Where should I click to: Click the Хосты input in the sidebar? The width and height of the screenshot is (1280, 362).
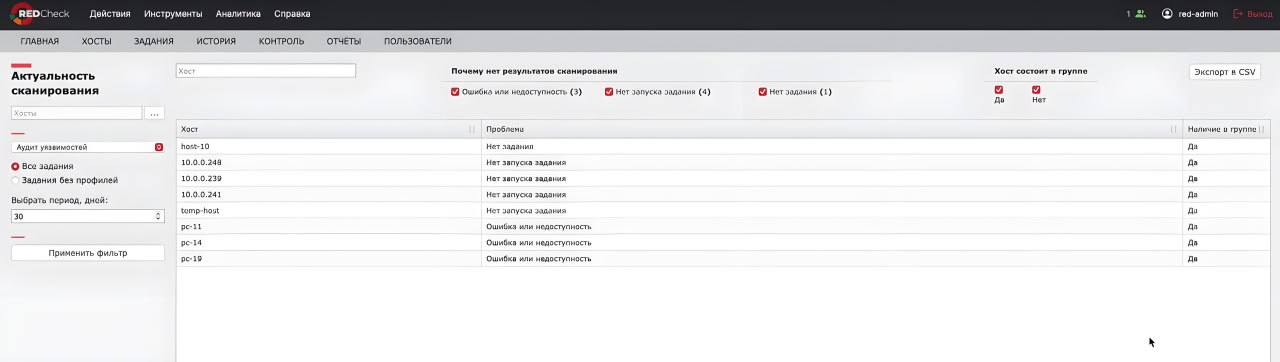pos(76,114)
